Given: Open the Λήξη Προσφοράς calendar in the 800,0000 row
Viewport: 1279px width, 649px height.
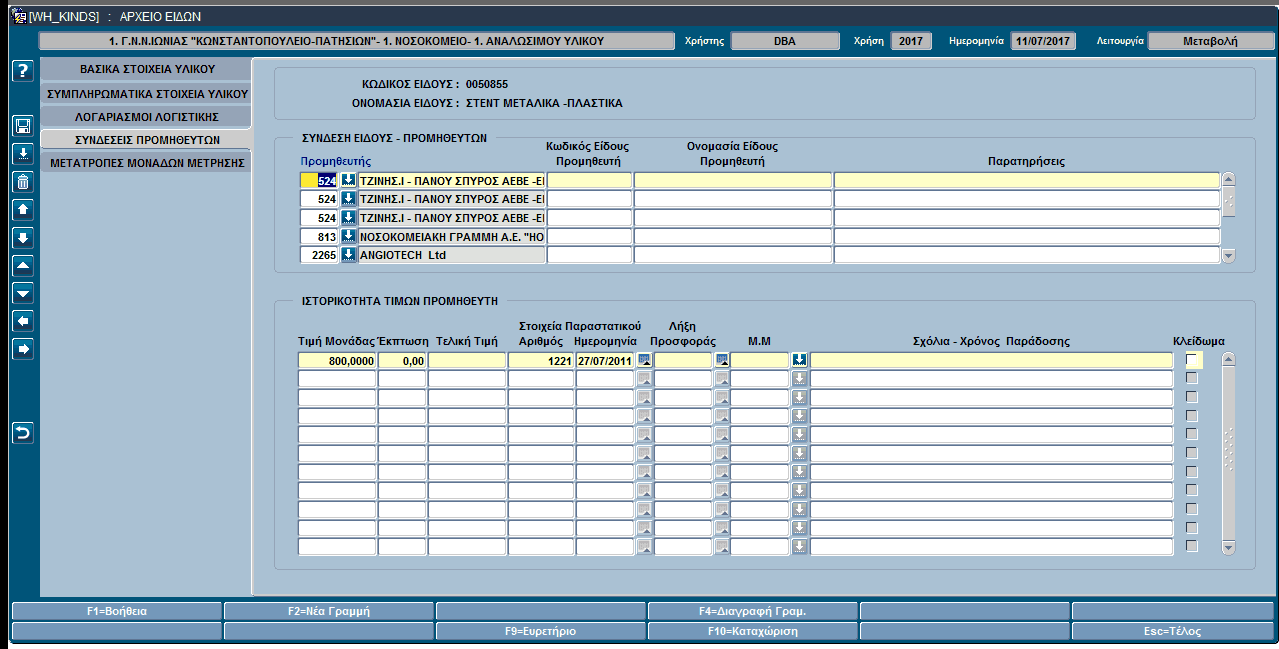Looking at the screenshot, I should click(722, 360).
